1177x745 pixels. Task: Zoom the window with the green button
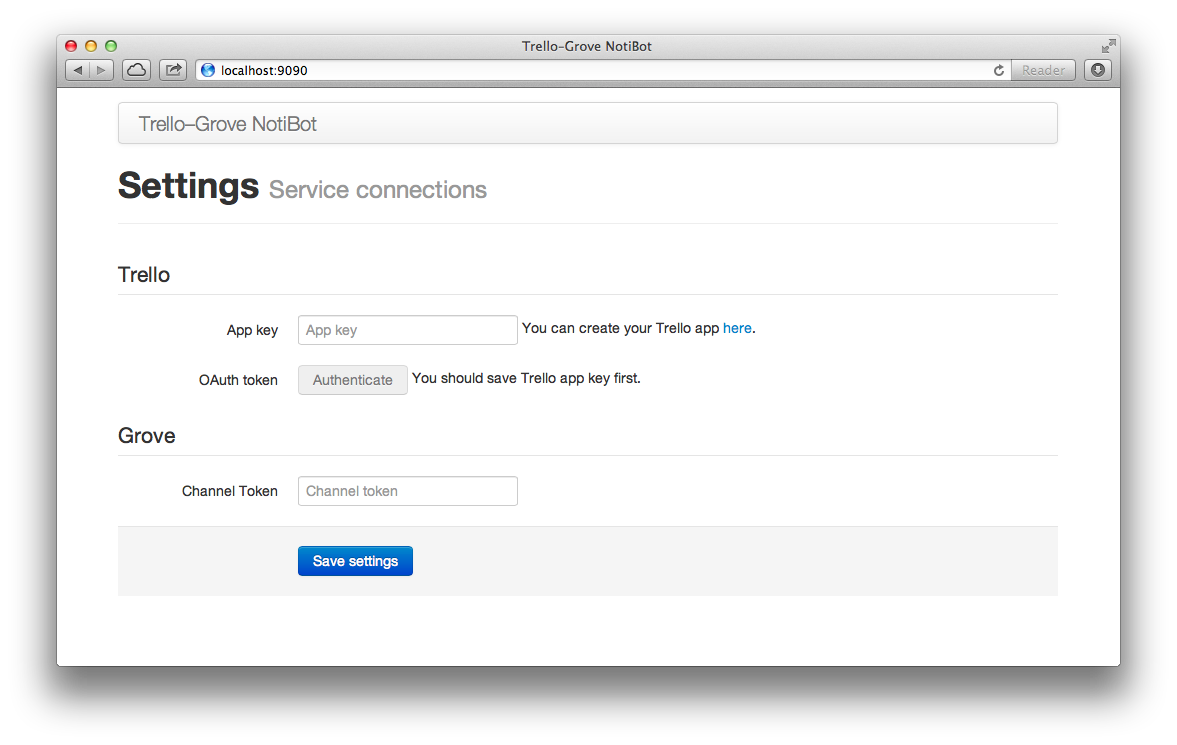(111, 46)
